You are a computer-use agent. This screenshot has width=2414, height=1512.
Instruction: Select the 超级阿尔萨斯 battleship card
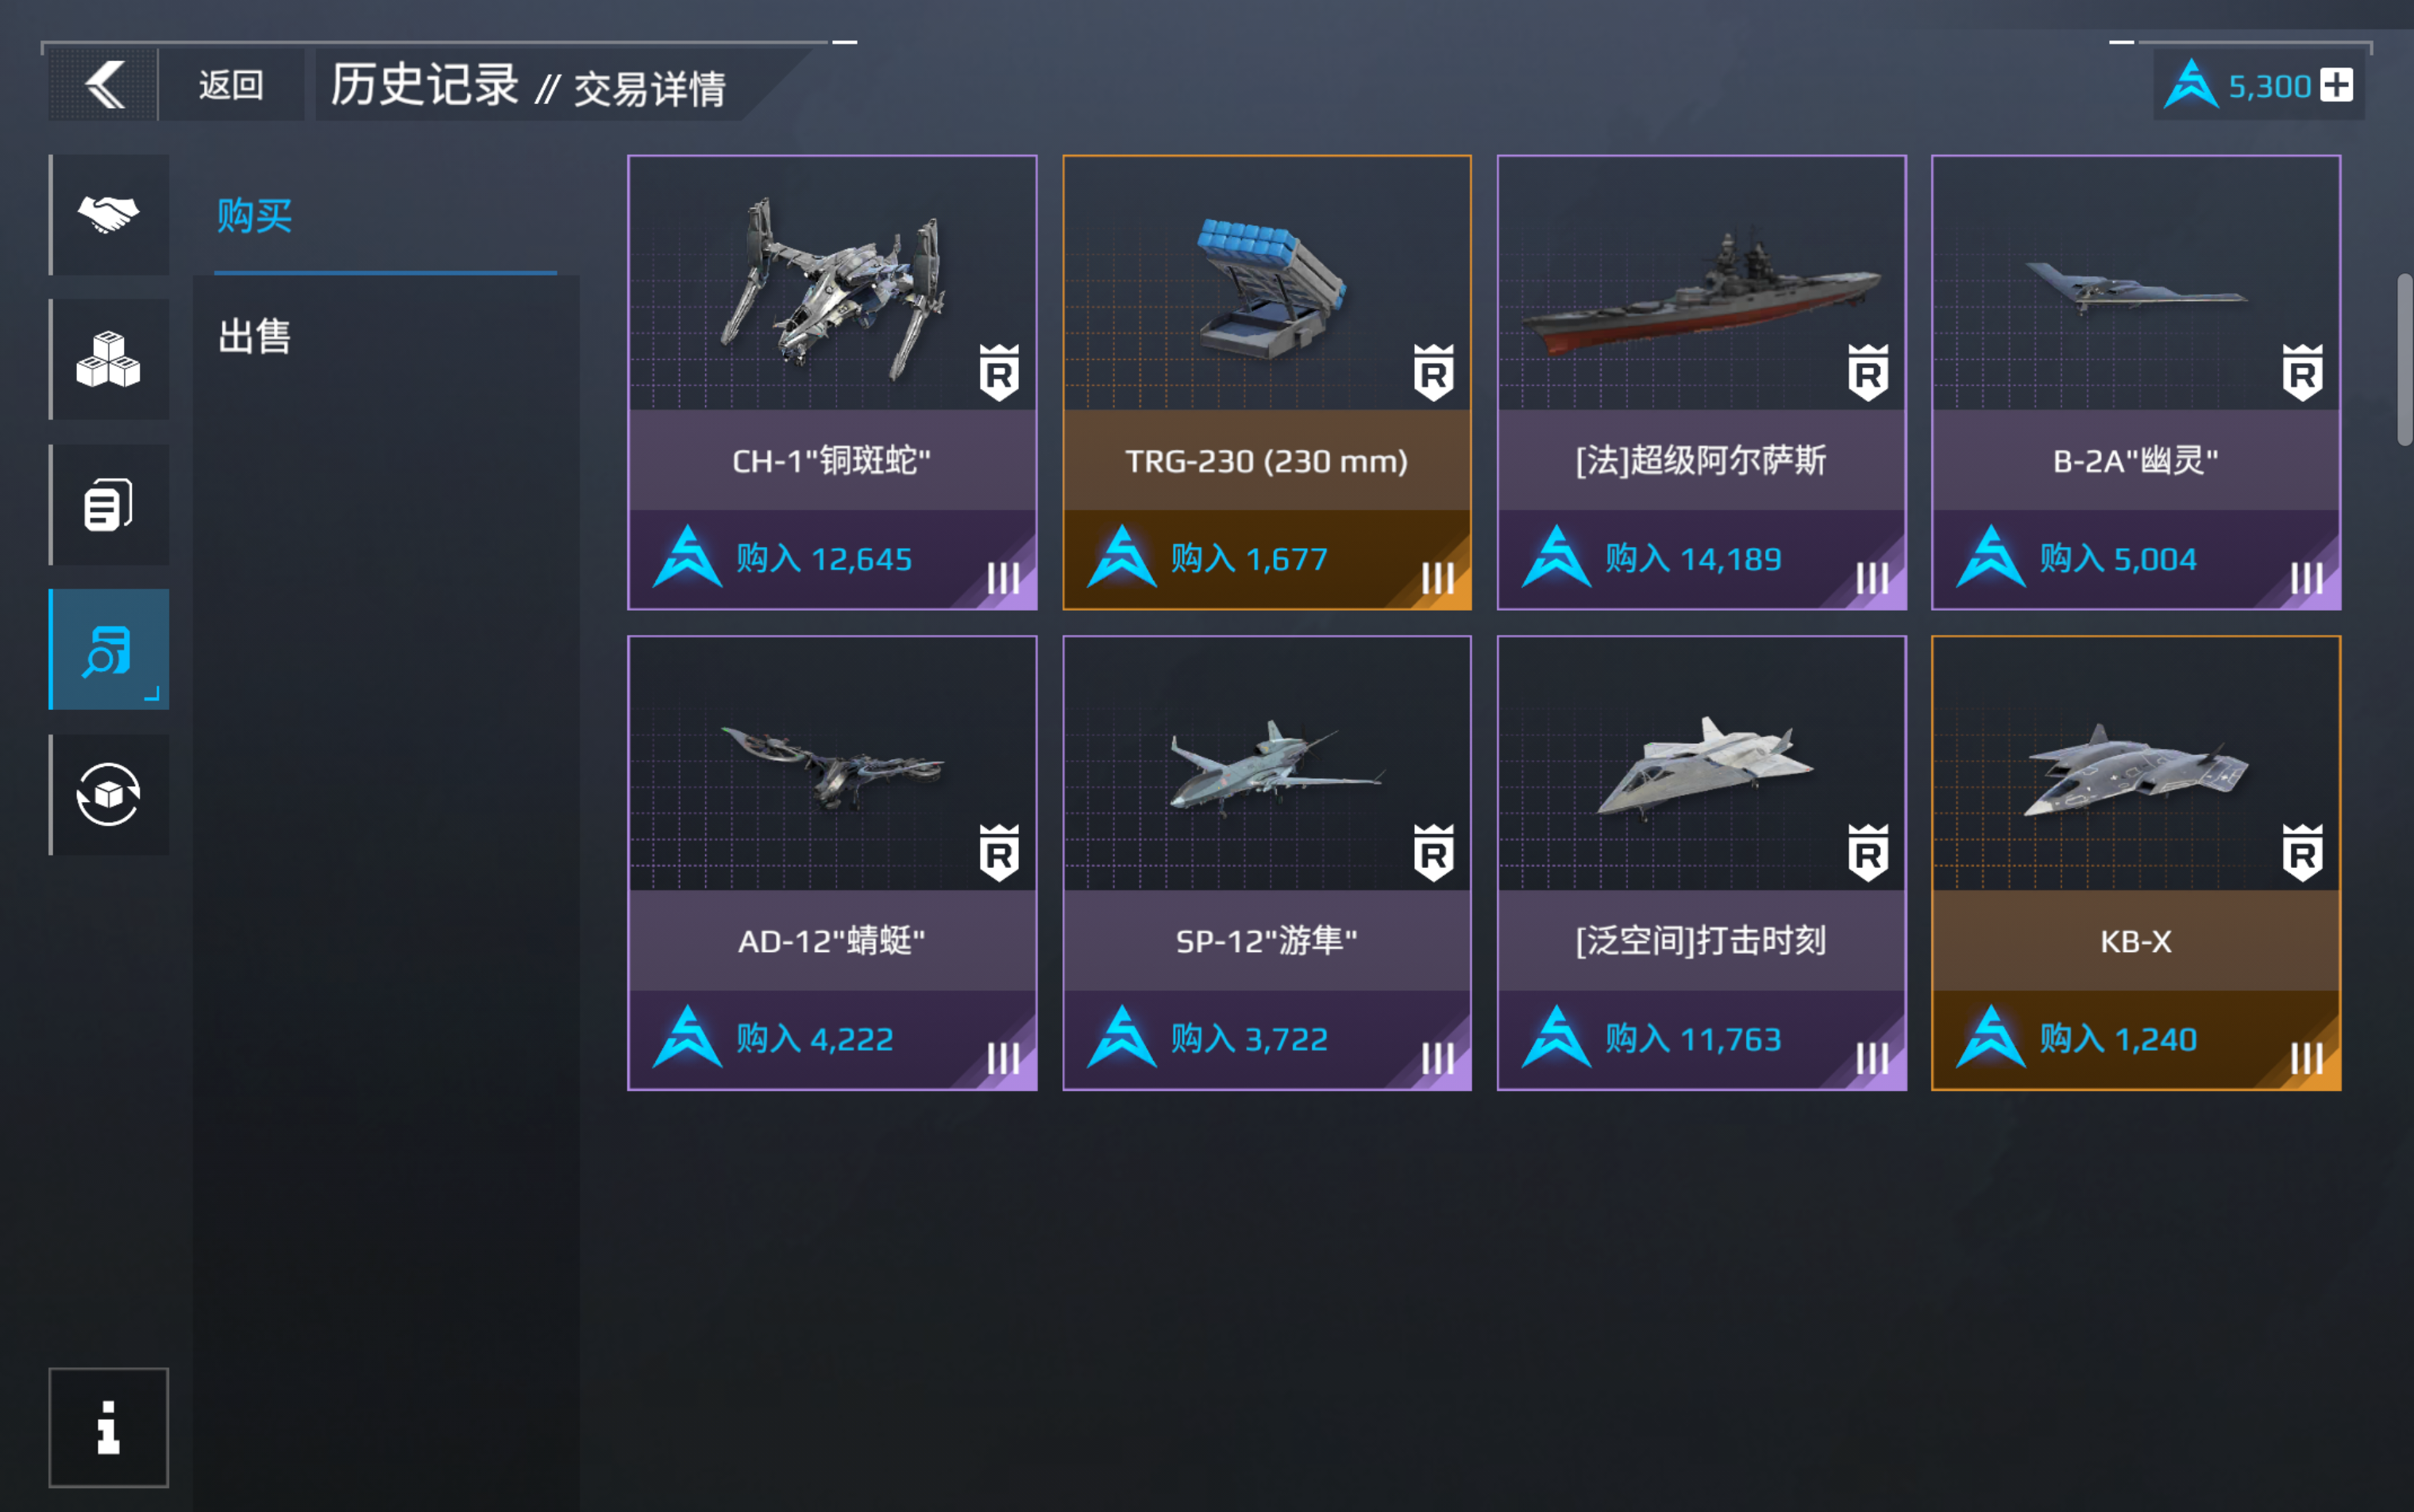click(1701, 382)
